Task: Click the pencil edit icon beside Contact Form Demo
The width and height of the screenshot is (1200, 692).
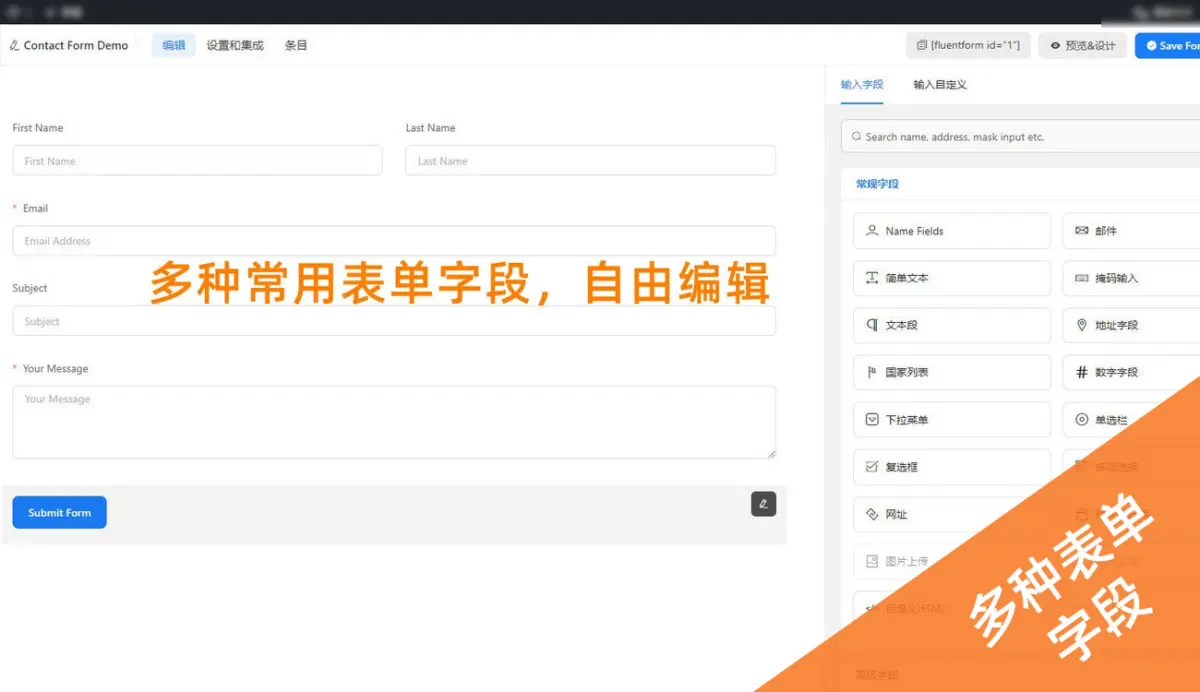Action: tap(13, 45)
